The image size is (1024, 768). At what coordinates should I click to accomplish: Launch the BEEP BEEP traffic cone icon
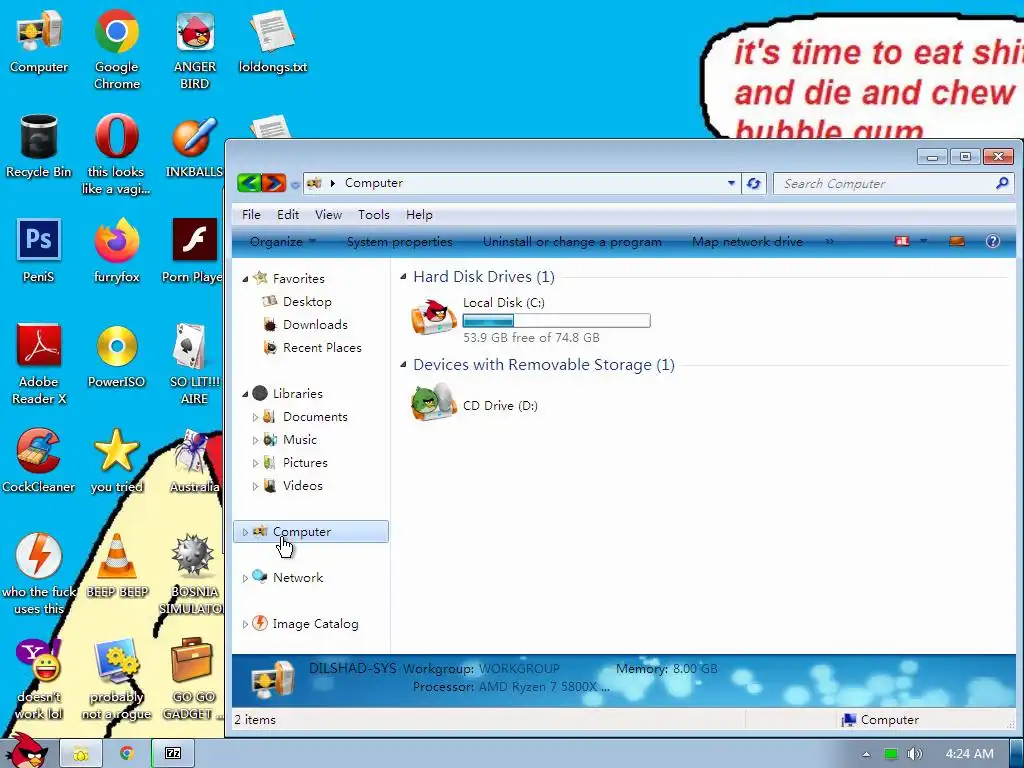(x=117, y=566)
